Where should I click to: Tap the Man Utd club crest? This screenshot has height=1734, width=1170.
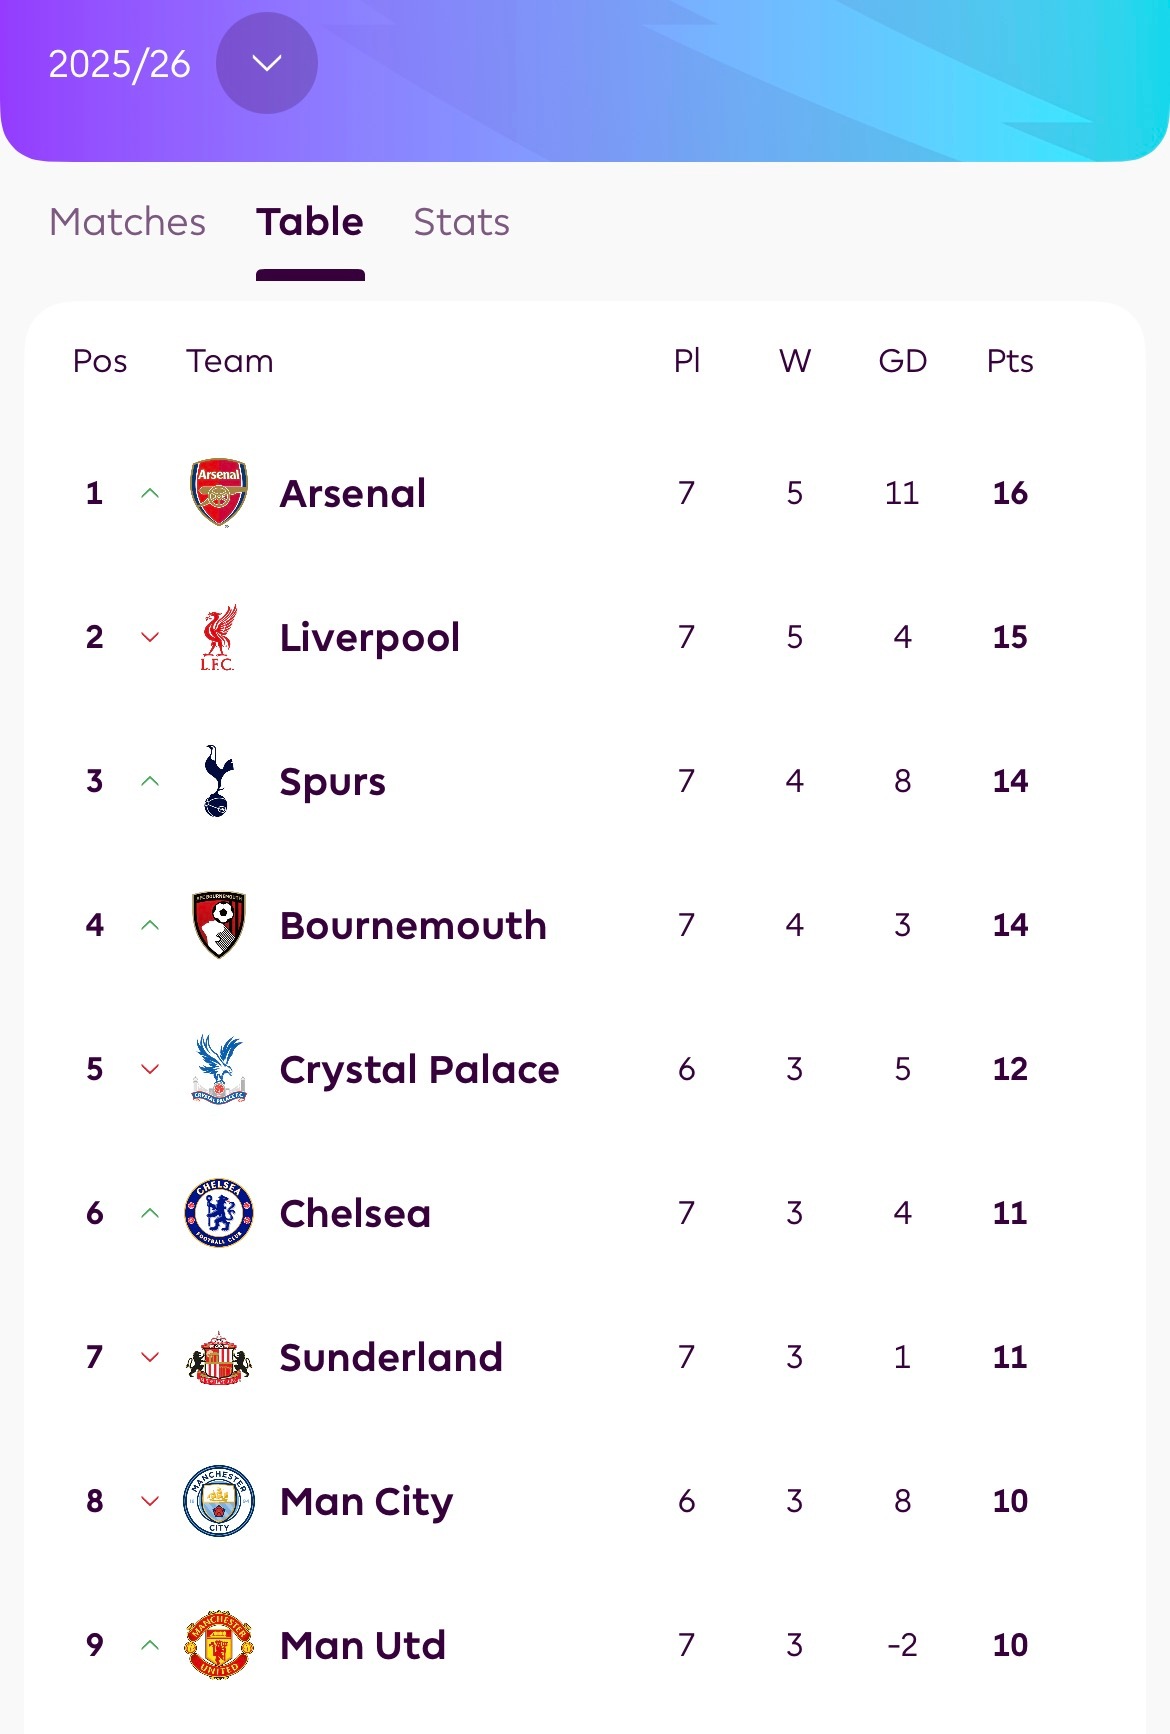[219, 1645]
